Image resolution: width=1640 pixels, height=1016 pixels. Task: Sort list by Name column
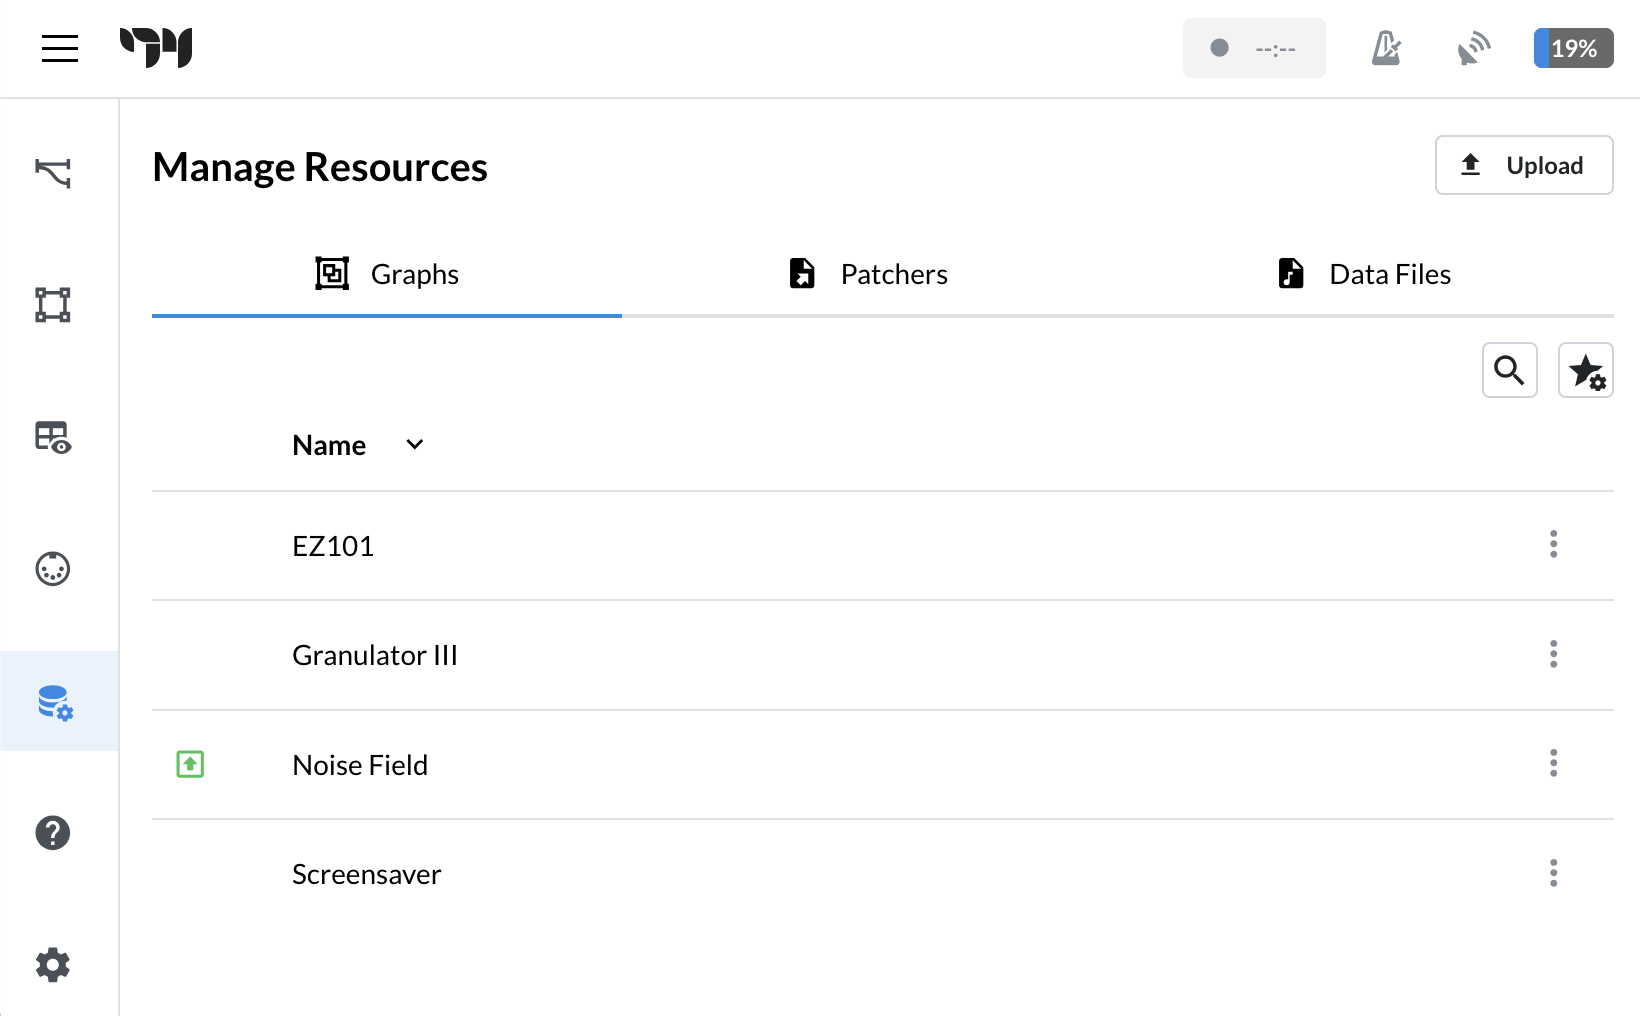pyautogui.click(x=358, y=445)
